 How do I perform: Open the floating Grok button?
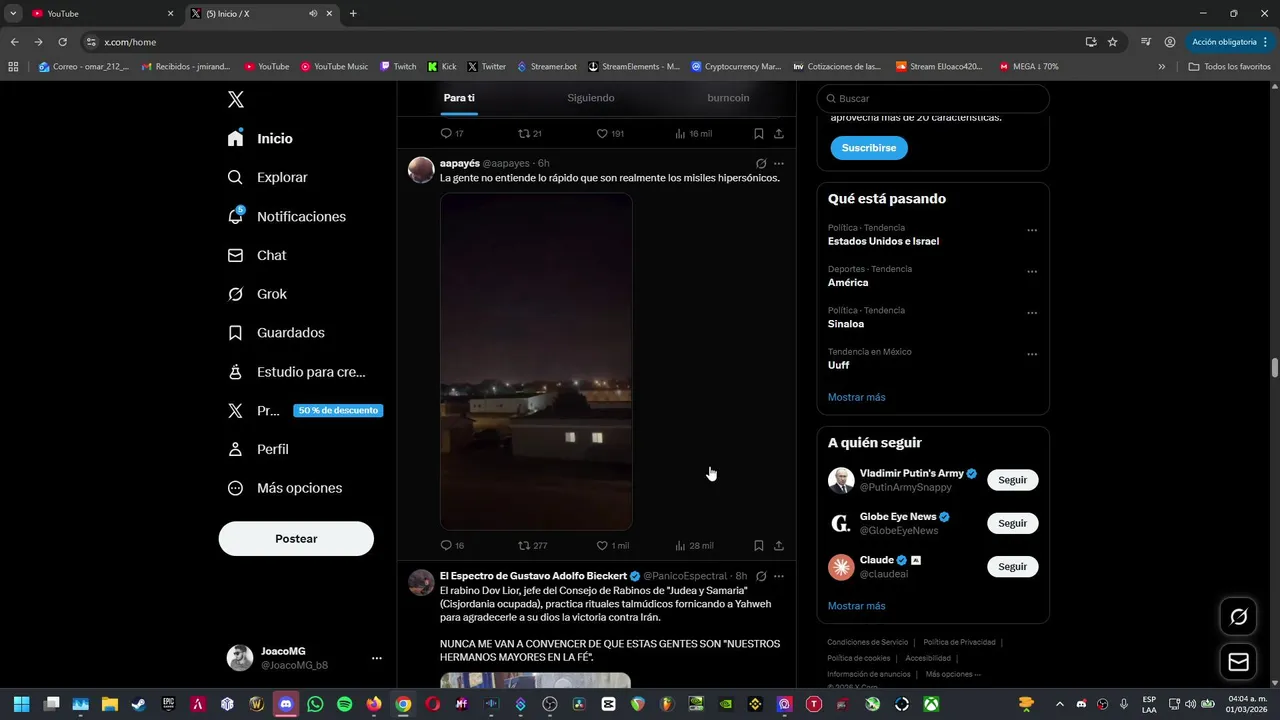pos(1238,617)
